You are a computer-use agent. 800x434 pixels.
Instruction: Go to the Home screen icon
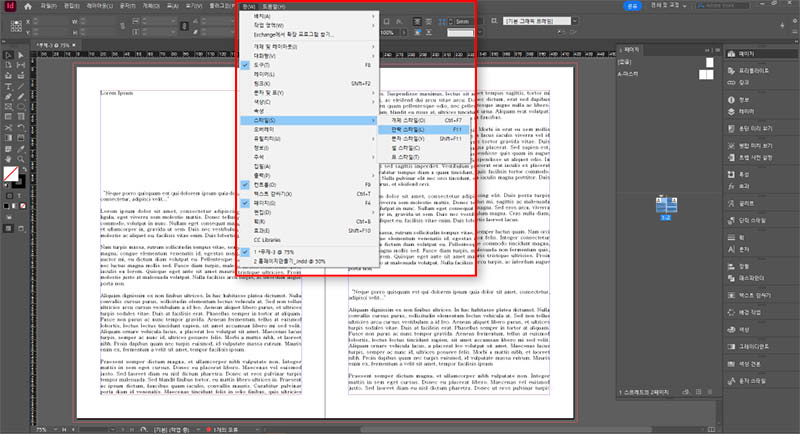coord(28,6)
